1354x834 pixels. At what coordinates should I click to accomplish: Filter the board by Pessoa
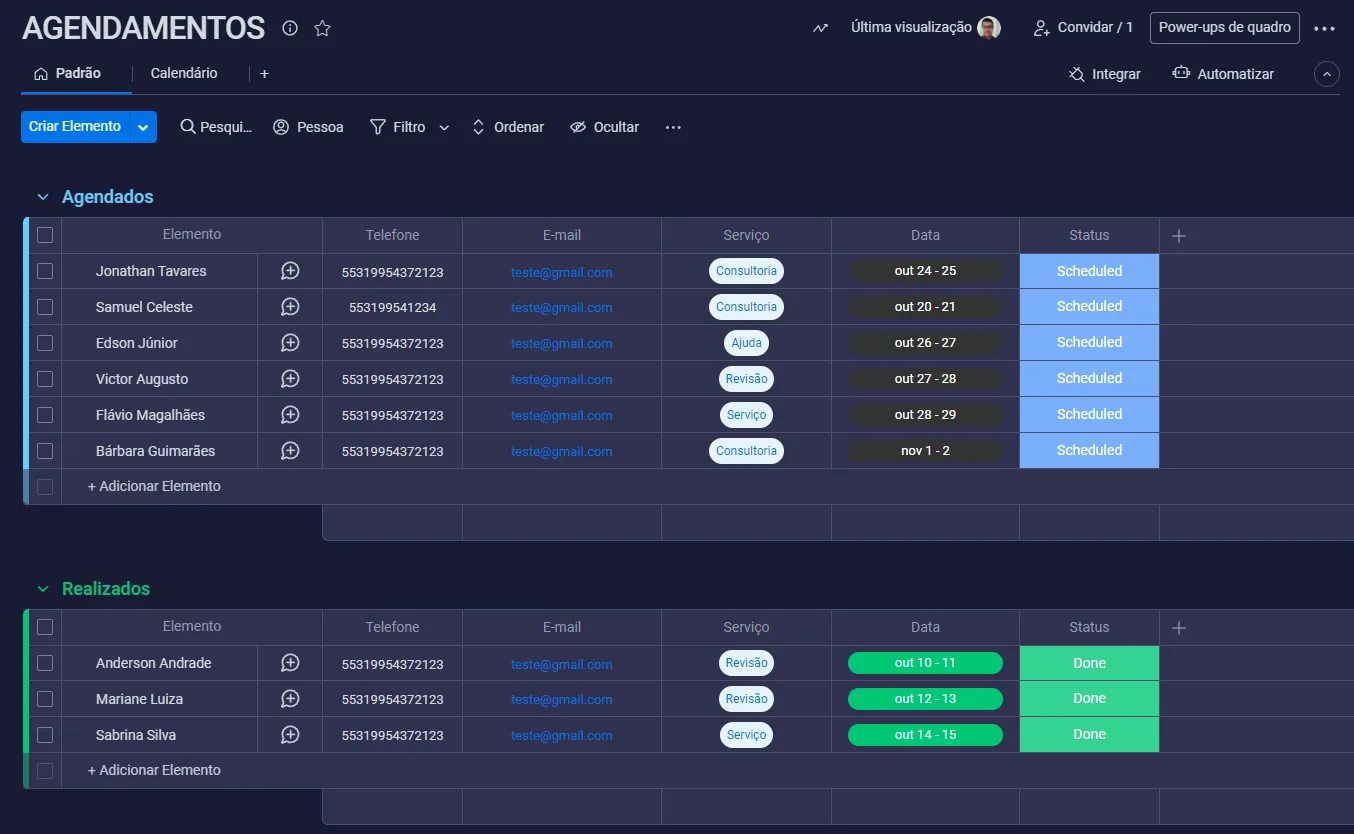pos(308,127)
